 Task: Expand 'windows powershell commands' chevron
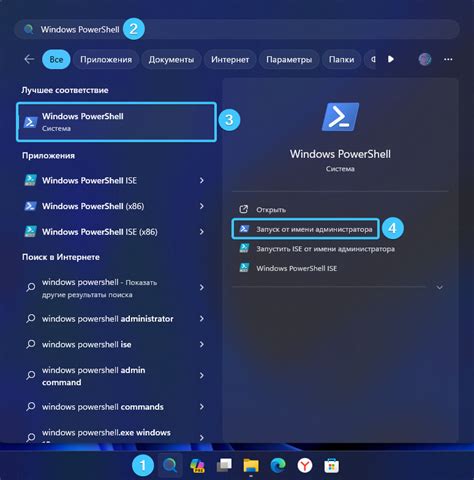coord(202,407)
